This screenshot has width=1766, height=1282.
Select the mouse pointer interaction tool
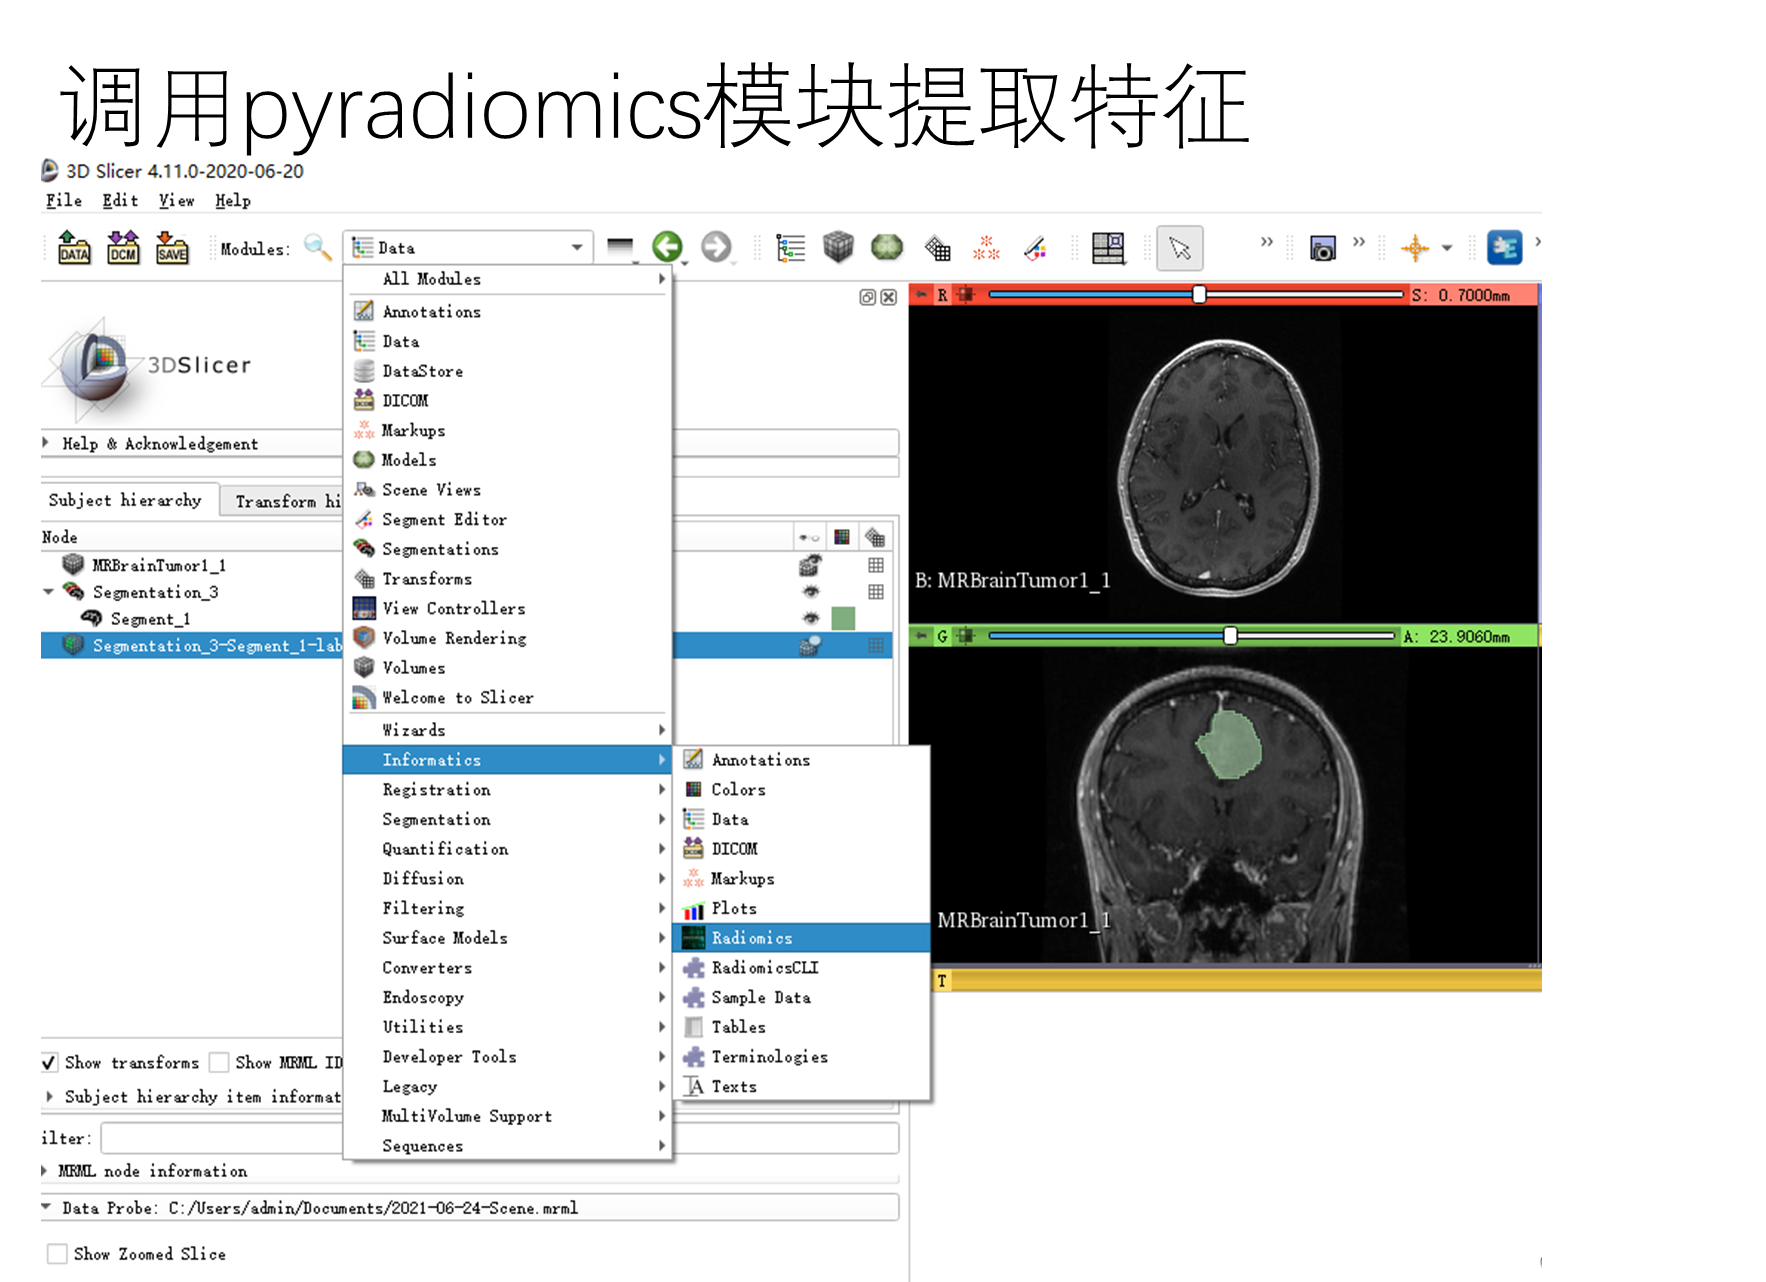[1180, 248]
